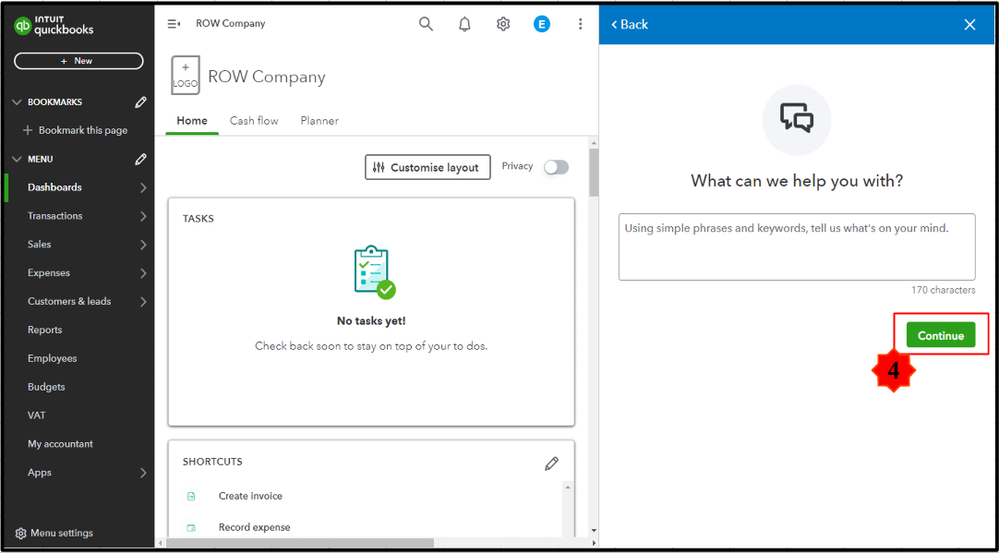Viewport: 999px width, 553px height.
Task: Collapse the BOOKMARKS section
Action: point(16,102)
